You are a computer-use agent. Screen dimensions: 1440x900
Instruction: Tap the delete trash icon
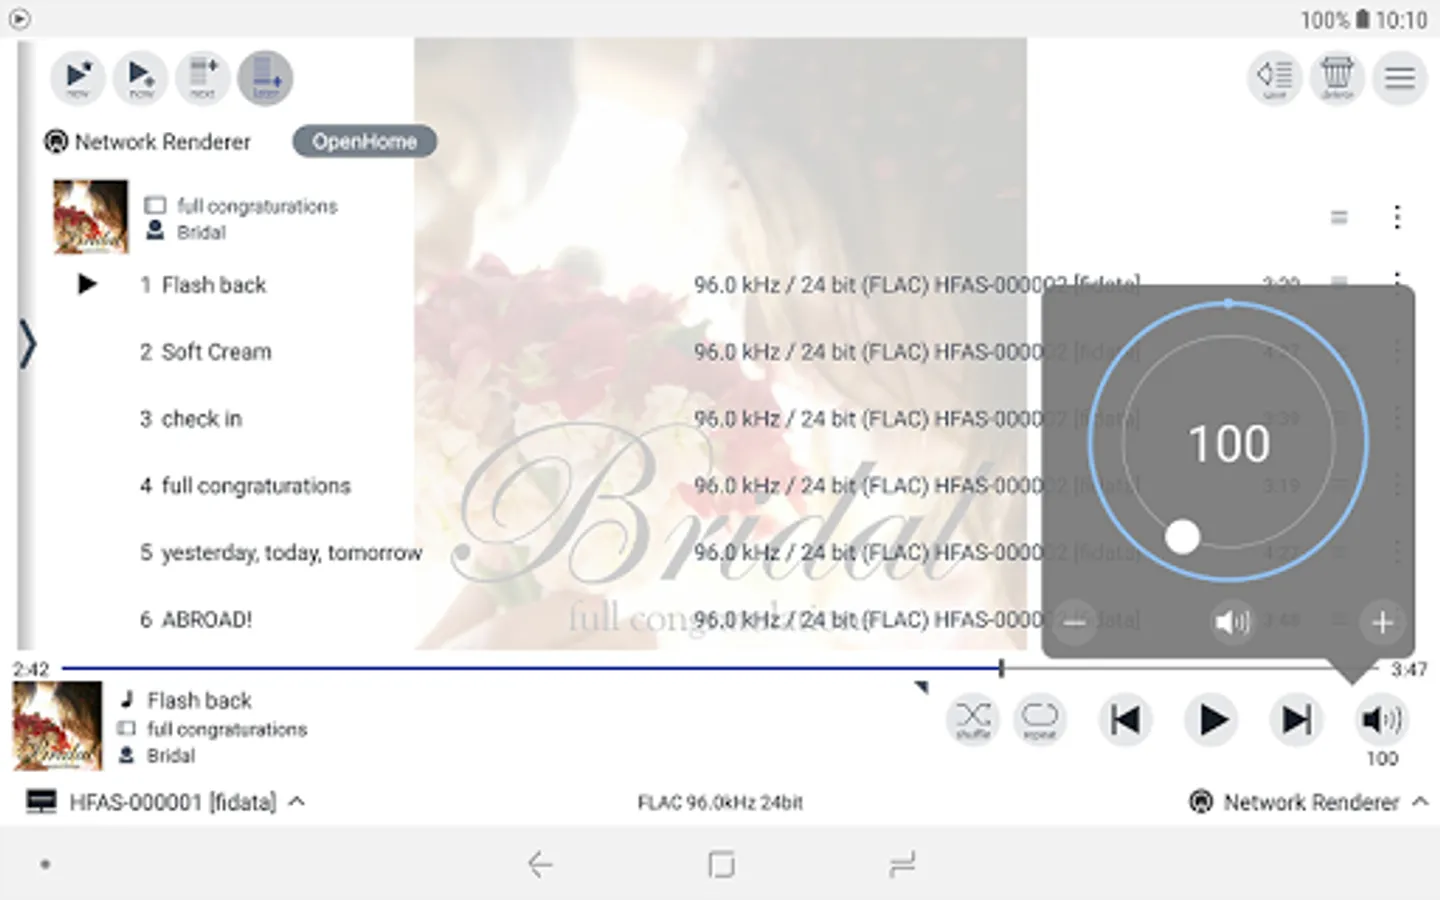point(1337,77)
